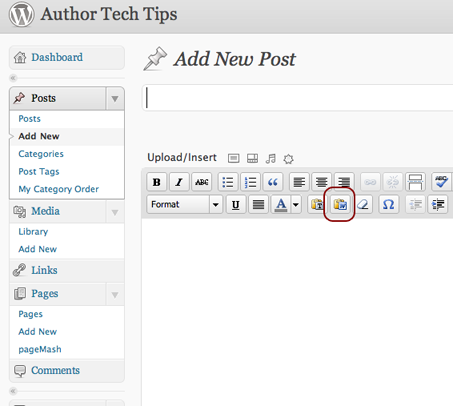Click Paste from Word icon

click(x=340, y=204)
